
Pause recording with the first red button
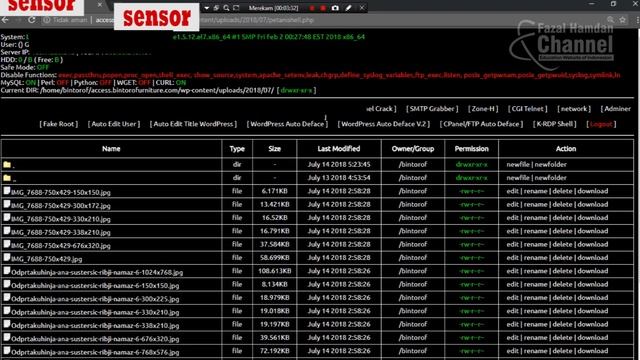pos(312,8)
